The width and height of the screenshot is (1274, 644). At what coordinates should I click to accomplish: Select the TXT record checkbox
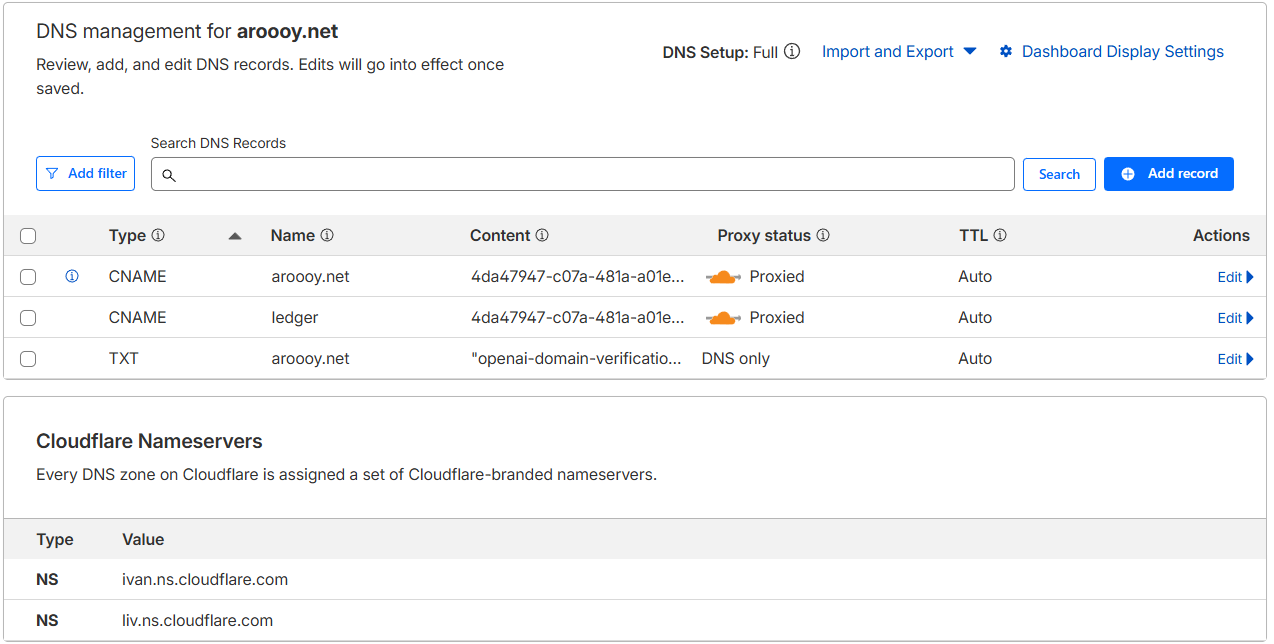(x=28, y=359)
